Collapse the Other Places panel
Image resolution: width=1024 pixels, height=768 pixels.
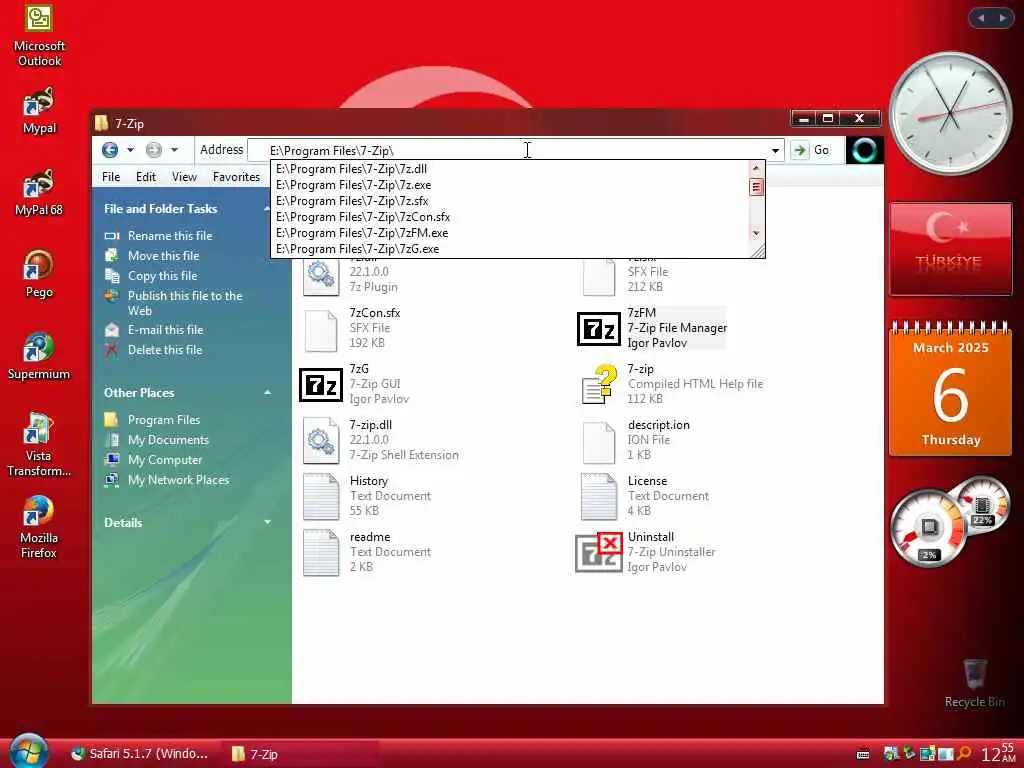tap(267, 392)
